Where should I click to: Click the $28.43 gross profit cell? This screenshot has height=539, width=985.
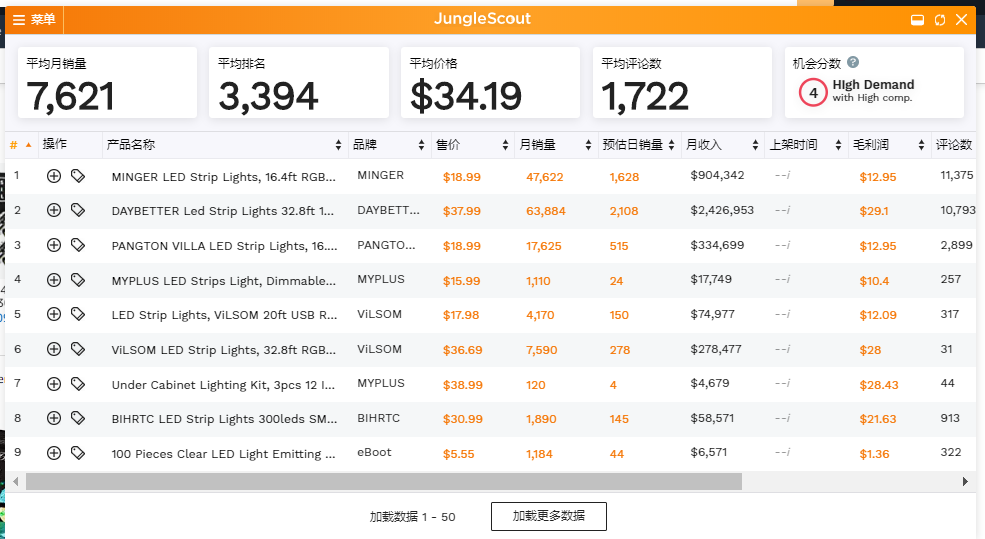pos(879,385)
